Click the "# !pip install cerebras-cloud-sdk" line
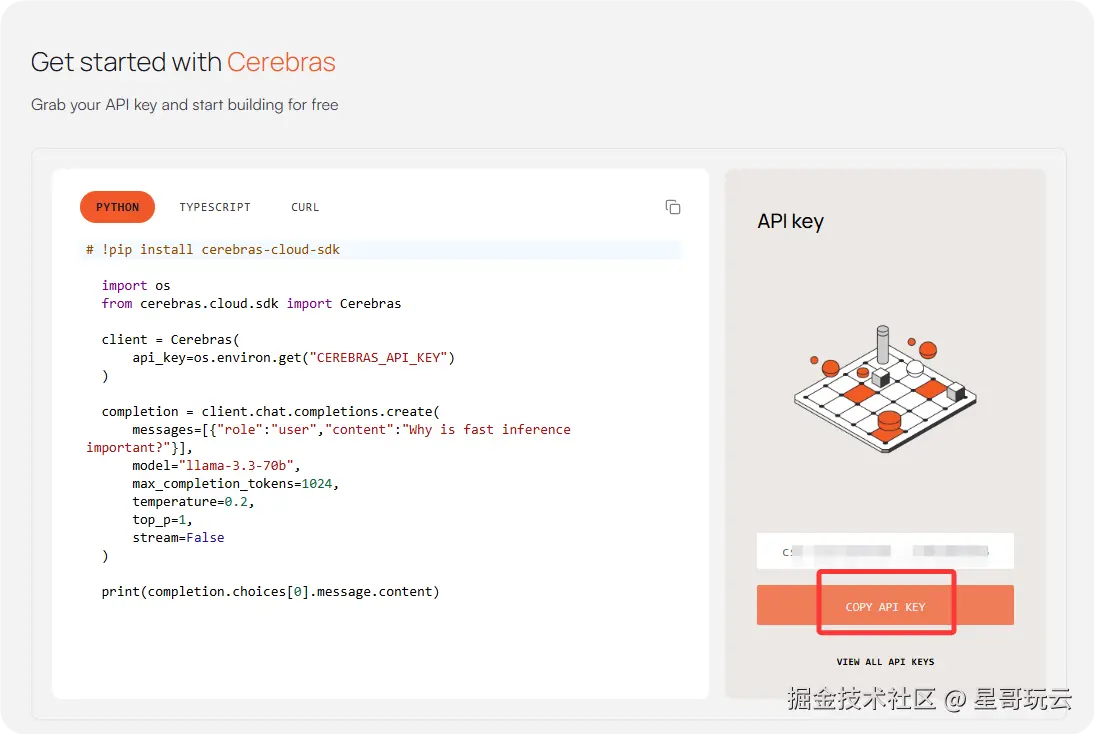This screenshot has height=734, width=1094. pyautogui.click(x=213, y=249)
